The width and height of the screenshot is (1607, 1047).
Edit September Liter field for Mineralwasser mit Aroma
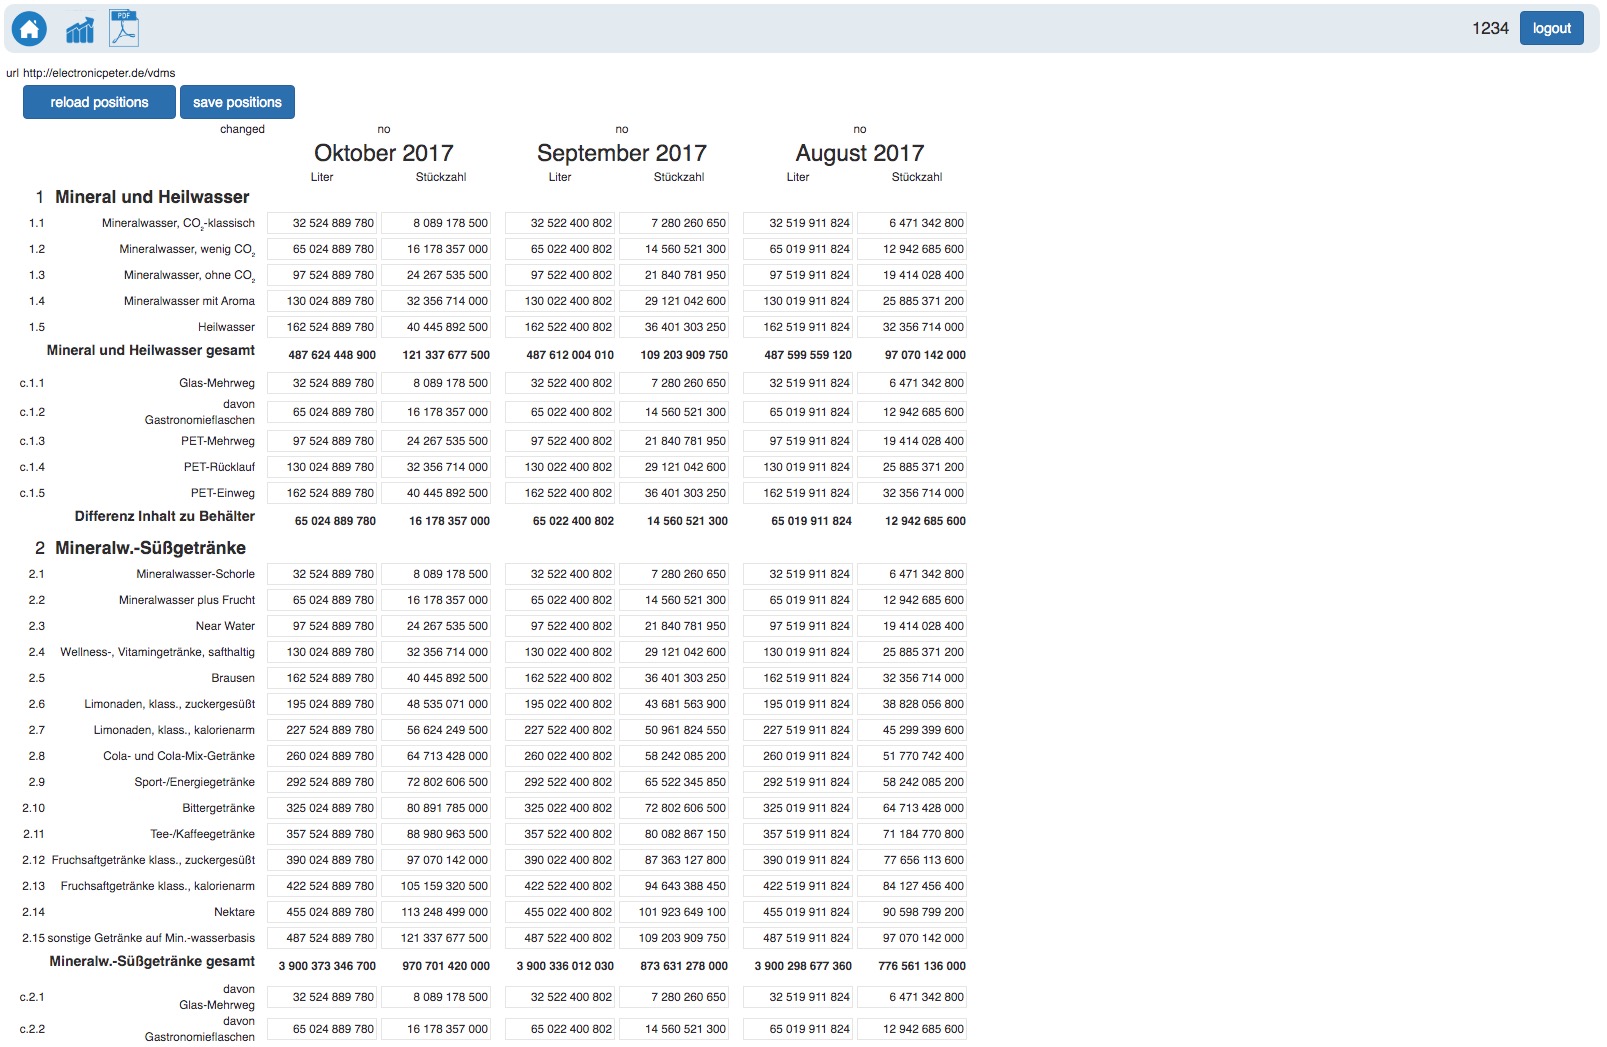pos(560,301)
